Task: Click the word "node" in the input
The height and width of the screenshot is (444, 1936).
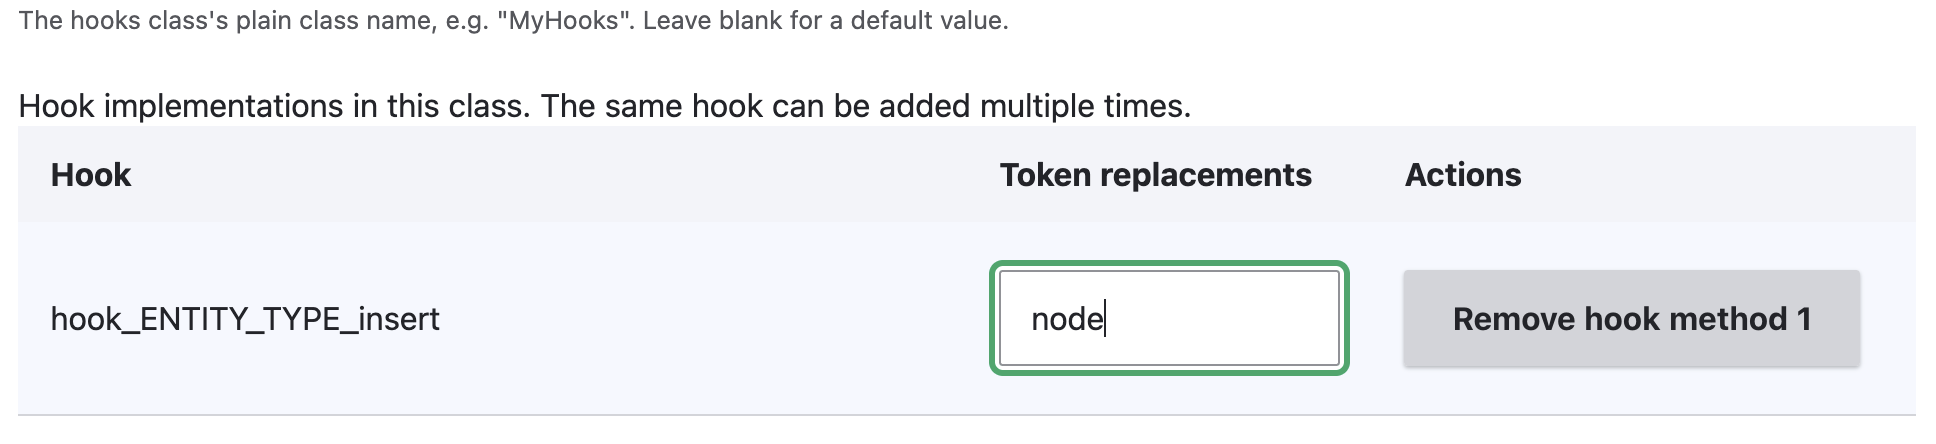Action: coord(1066,319)
